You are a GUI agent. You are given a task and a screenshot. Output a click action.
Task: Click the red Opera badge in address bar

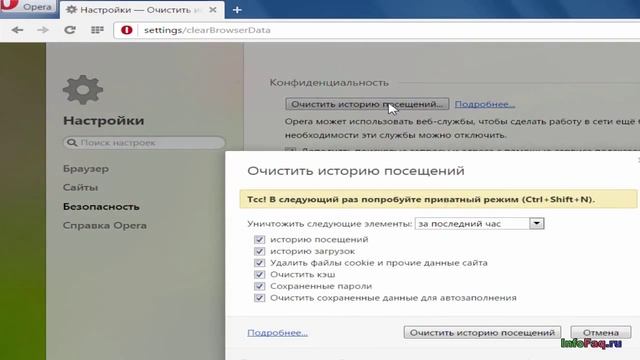[x=127, y=30]
